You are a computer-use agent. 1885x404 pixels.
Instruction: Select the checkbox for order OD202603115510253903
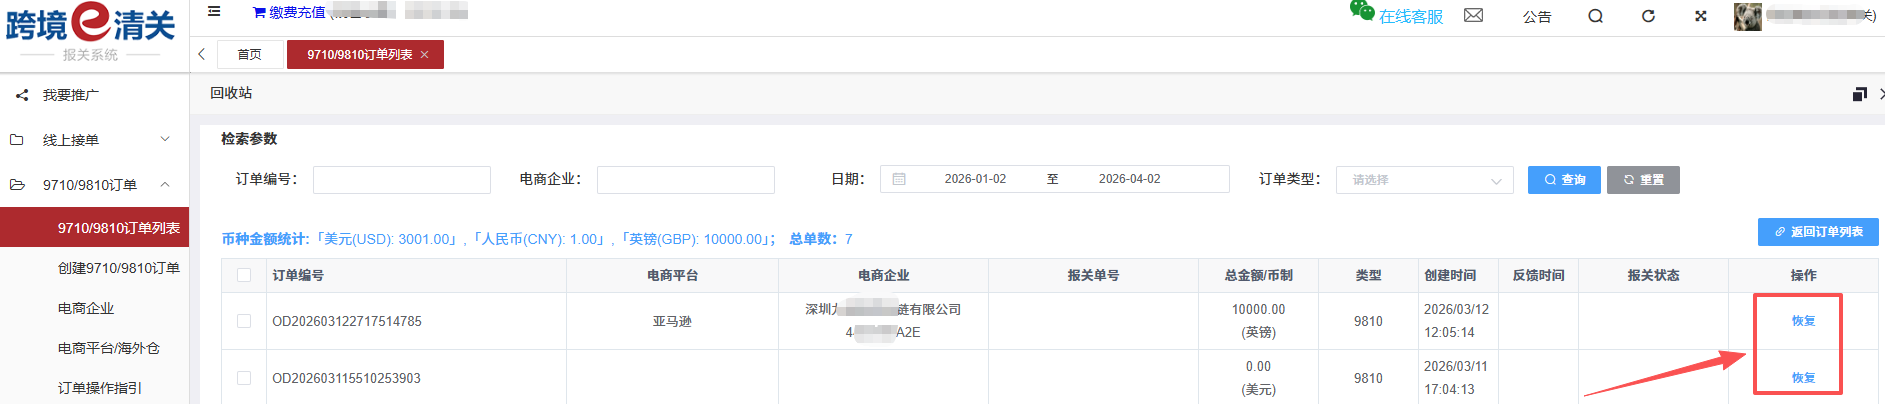click(x=244, y=378)
